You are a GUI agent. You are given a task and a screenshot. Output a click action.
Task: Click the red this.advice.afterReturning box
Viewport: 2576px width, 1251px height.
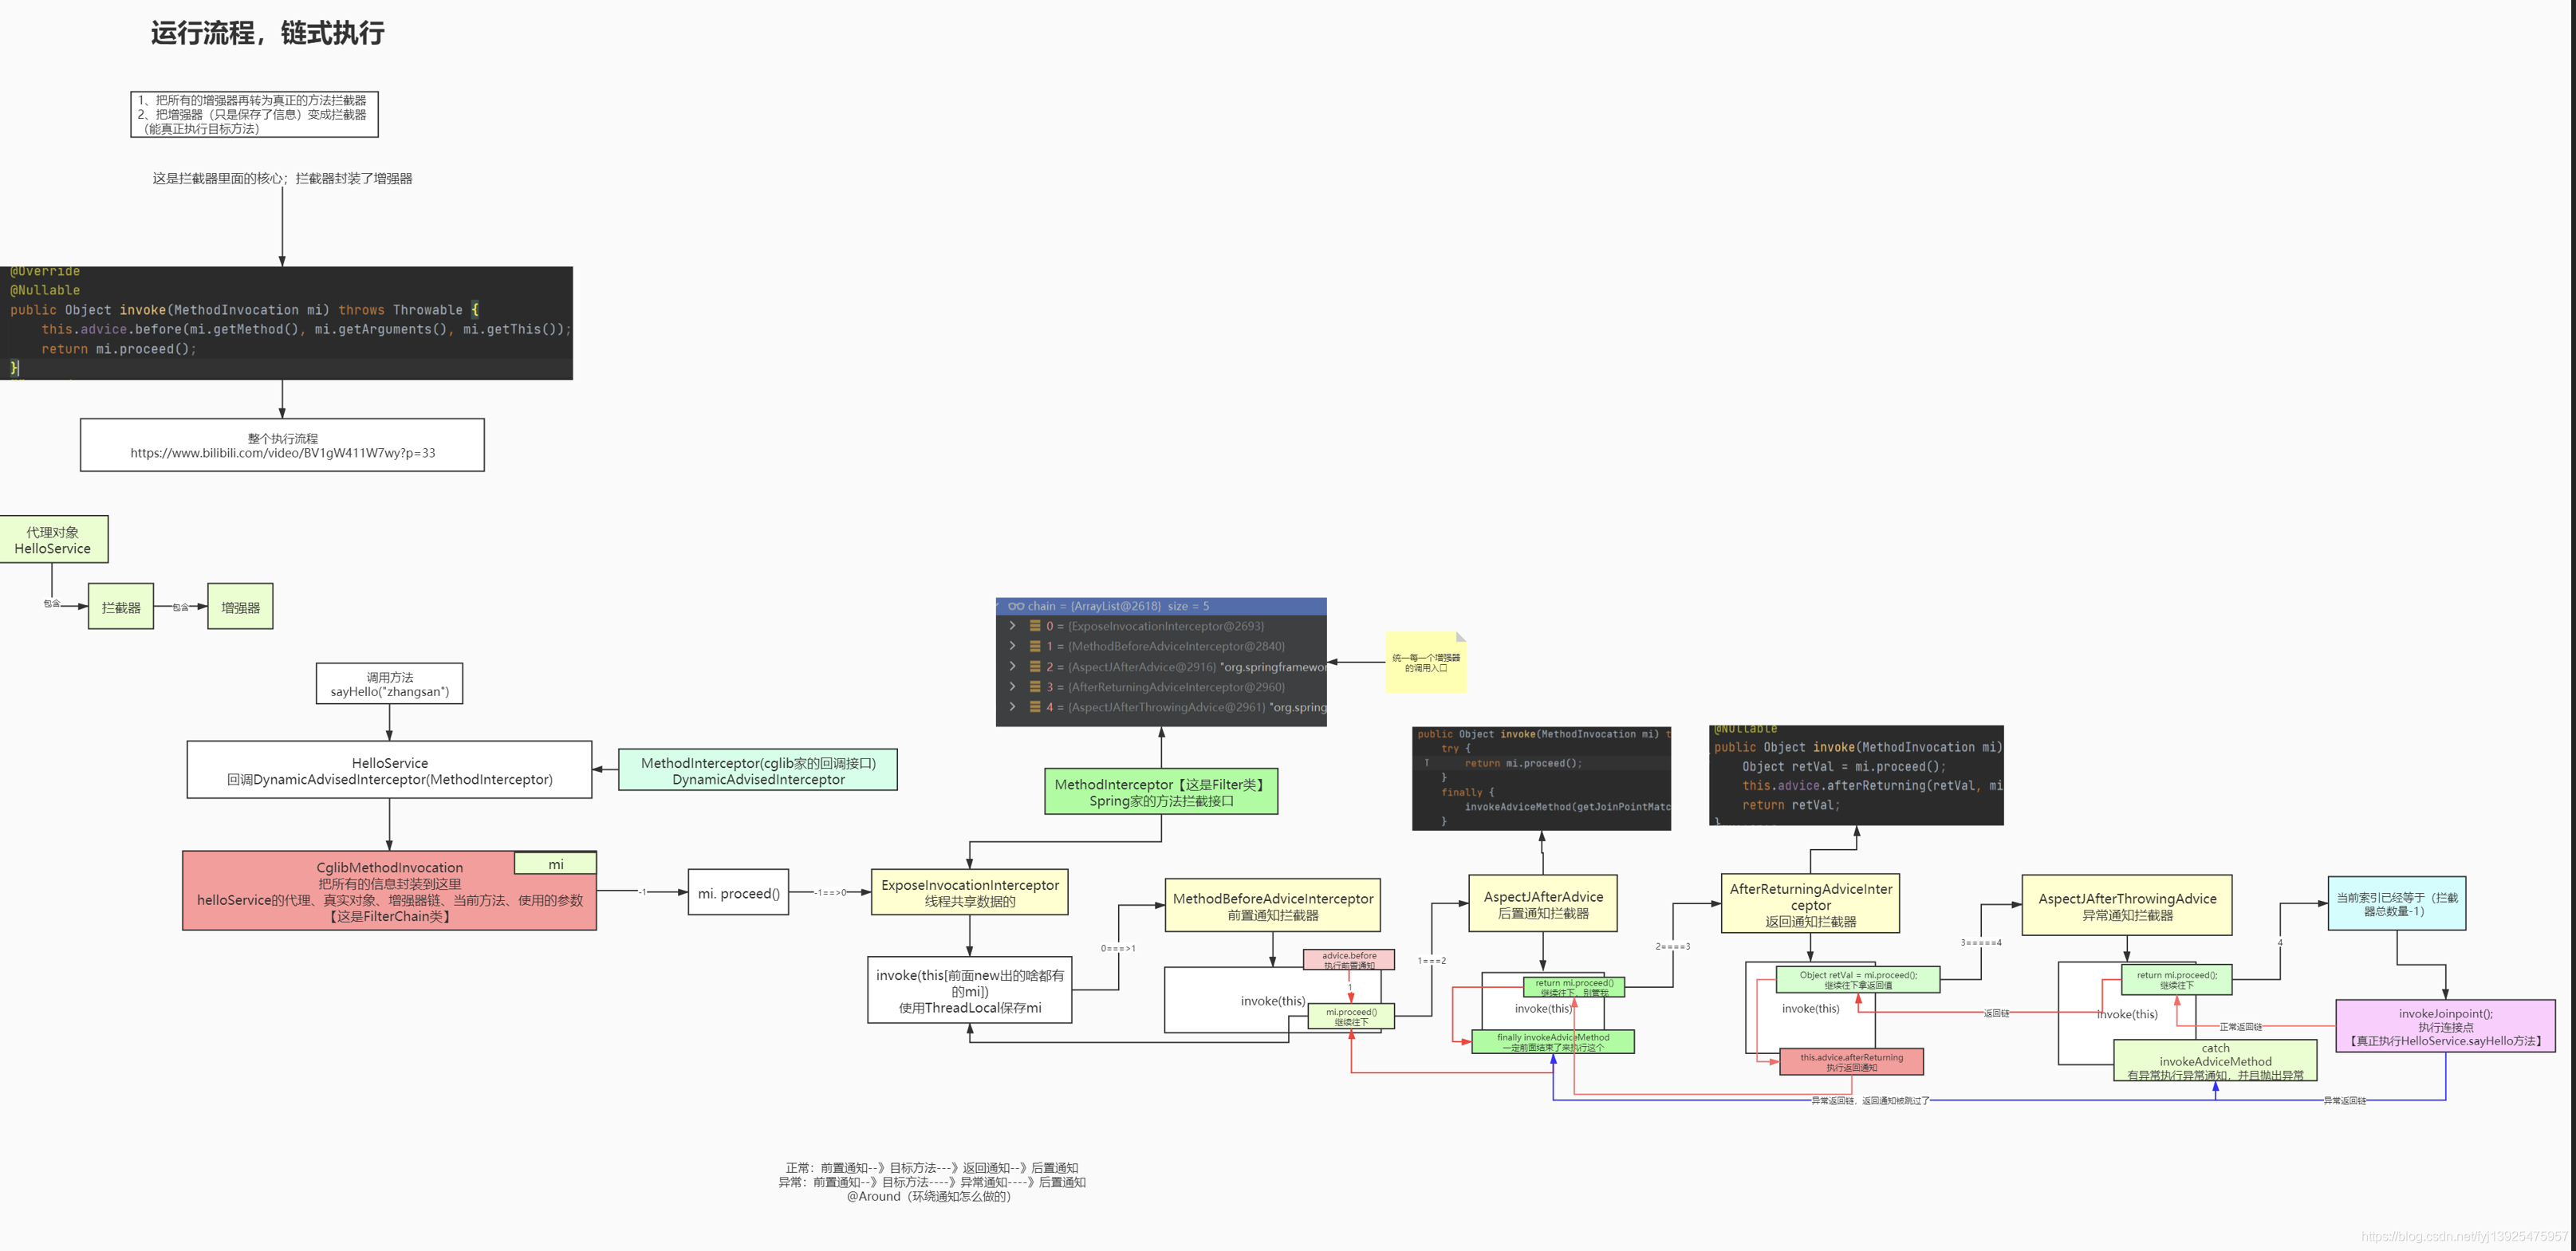click(x=1851, y=1062)
